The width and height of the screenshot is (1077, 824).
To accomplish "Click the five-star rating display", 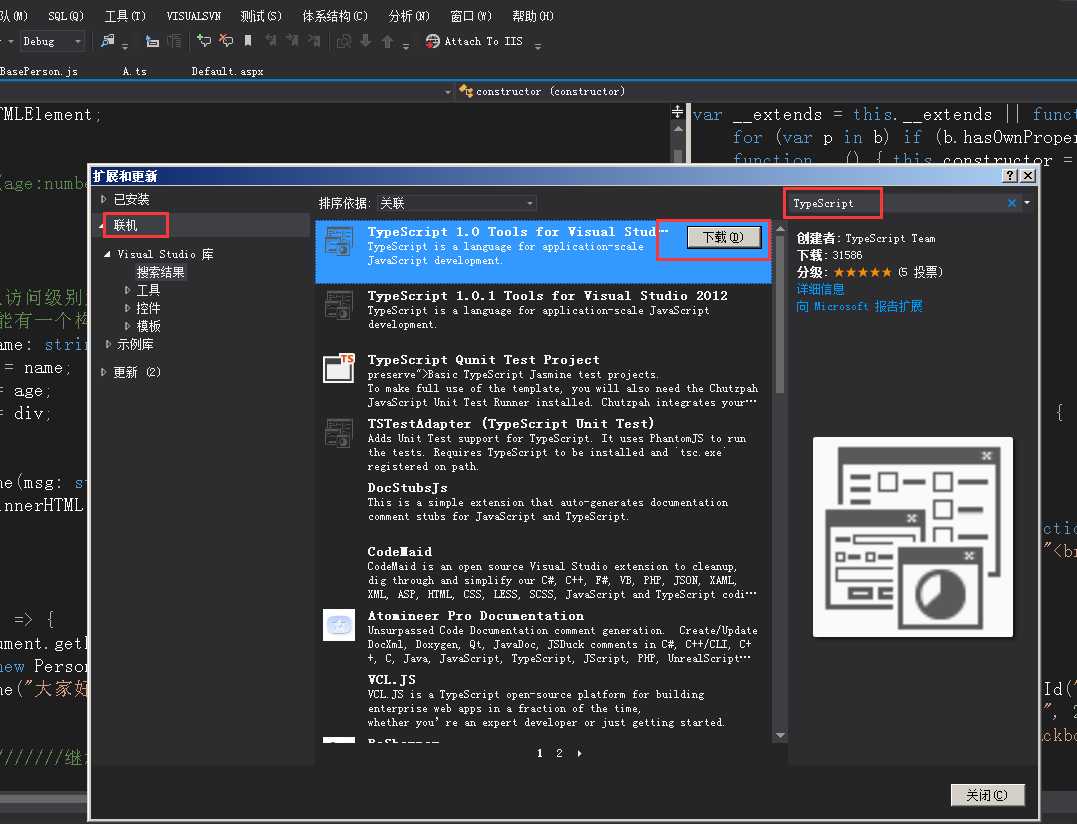I will (x=863, y=273).
